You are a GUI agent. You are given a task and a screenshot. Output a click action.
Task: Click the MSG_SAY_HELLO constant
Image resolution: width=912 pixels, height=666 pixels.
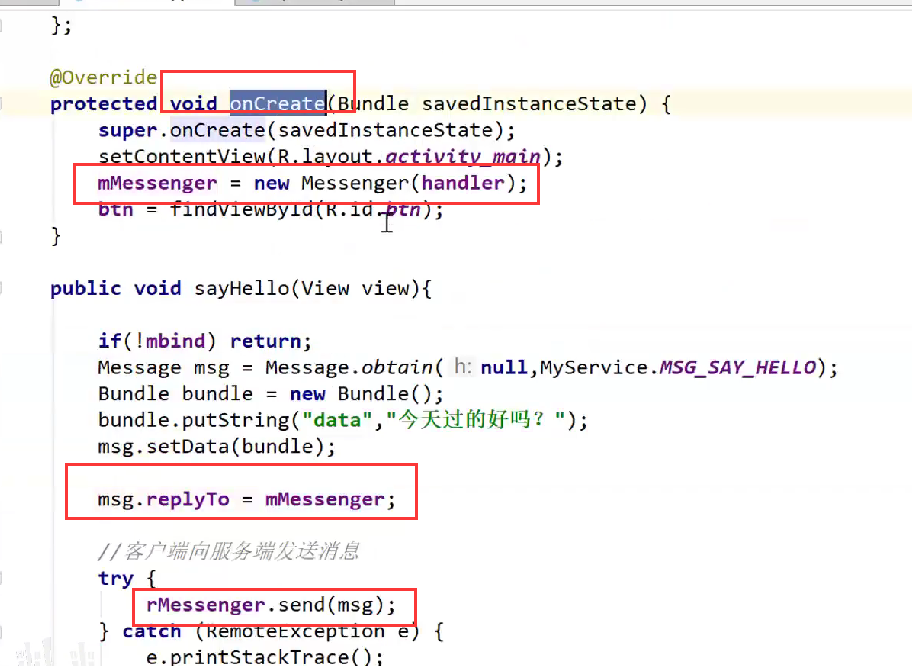738,368
